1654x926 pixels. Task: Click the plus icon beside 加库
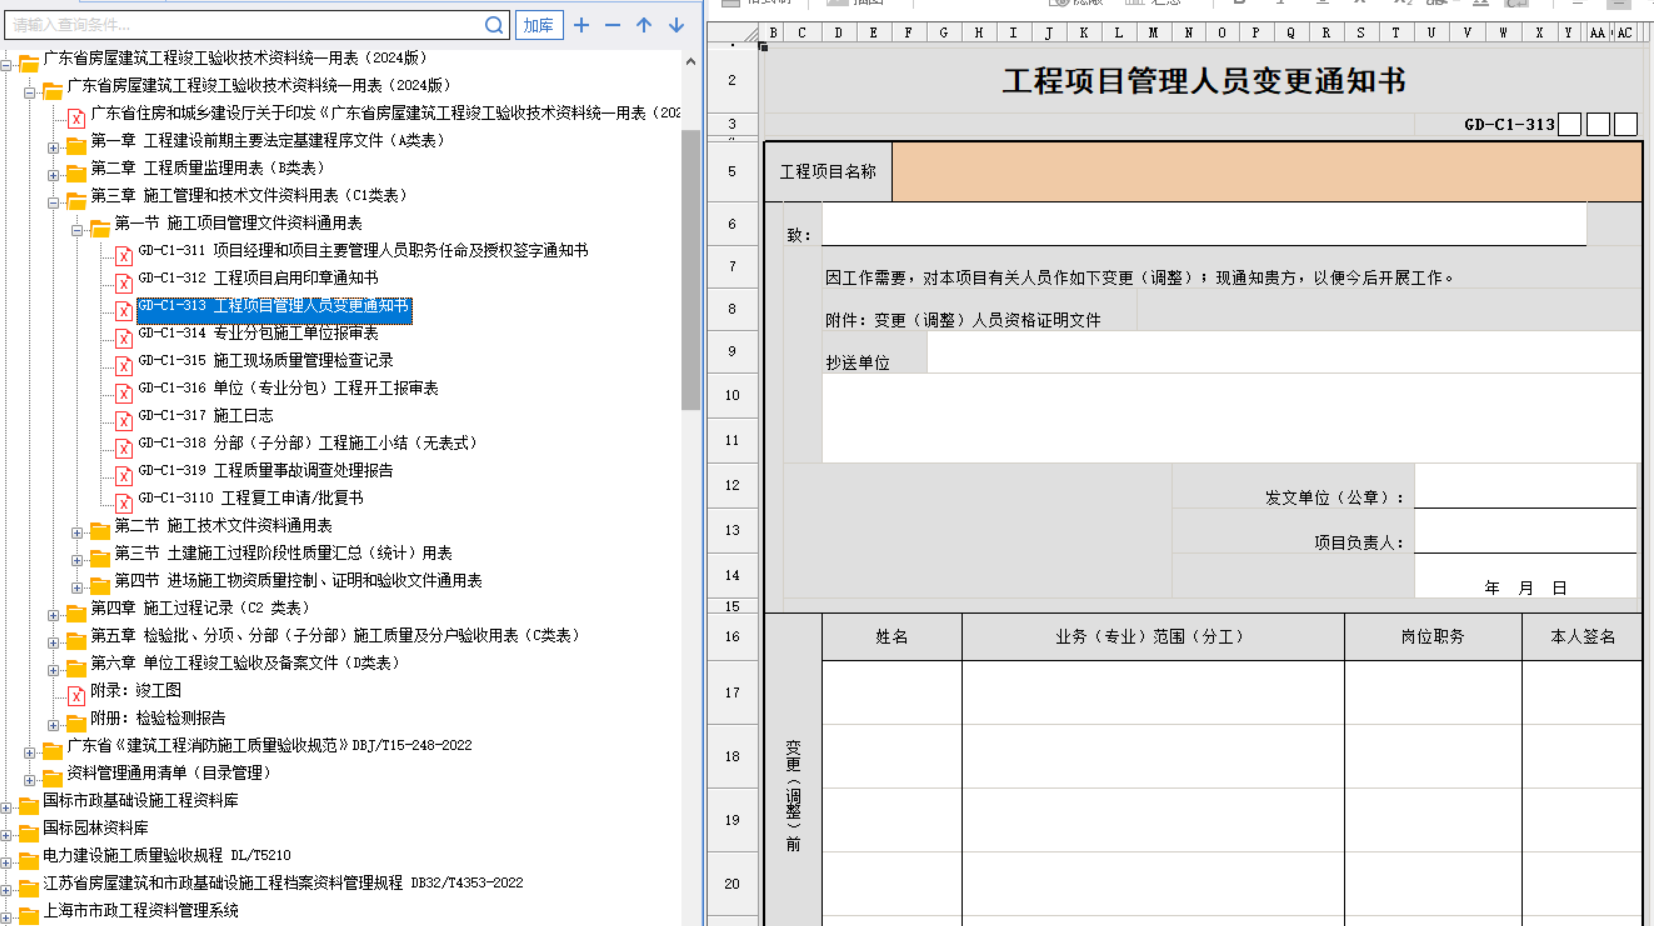(581, 25)
